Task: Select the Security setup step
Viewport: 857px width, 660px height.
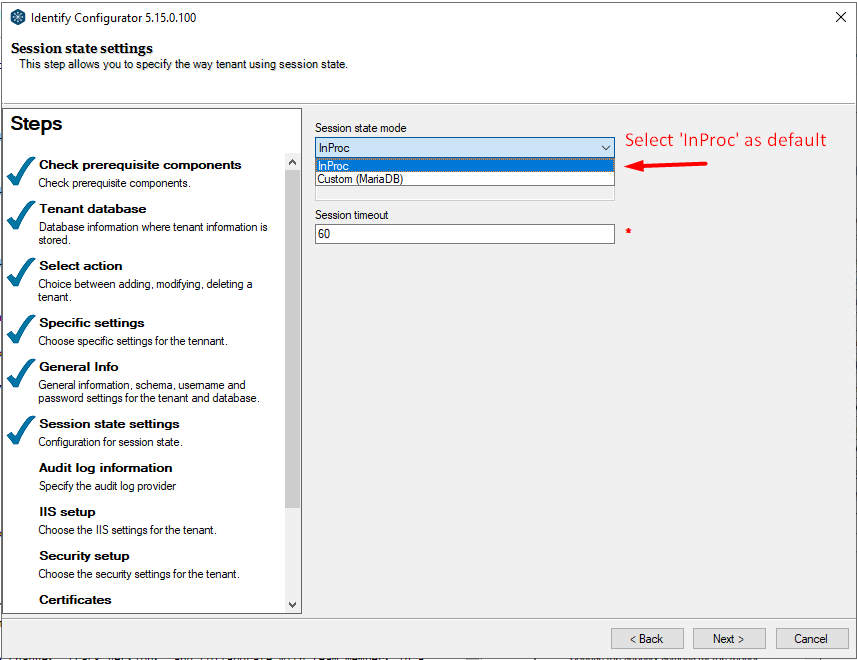Action: [84, 556]
